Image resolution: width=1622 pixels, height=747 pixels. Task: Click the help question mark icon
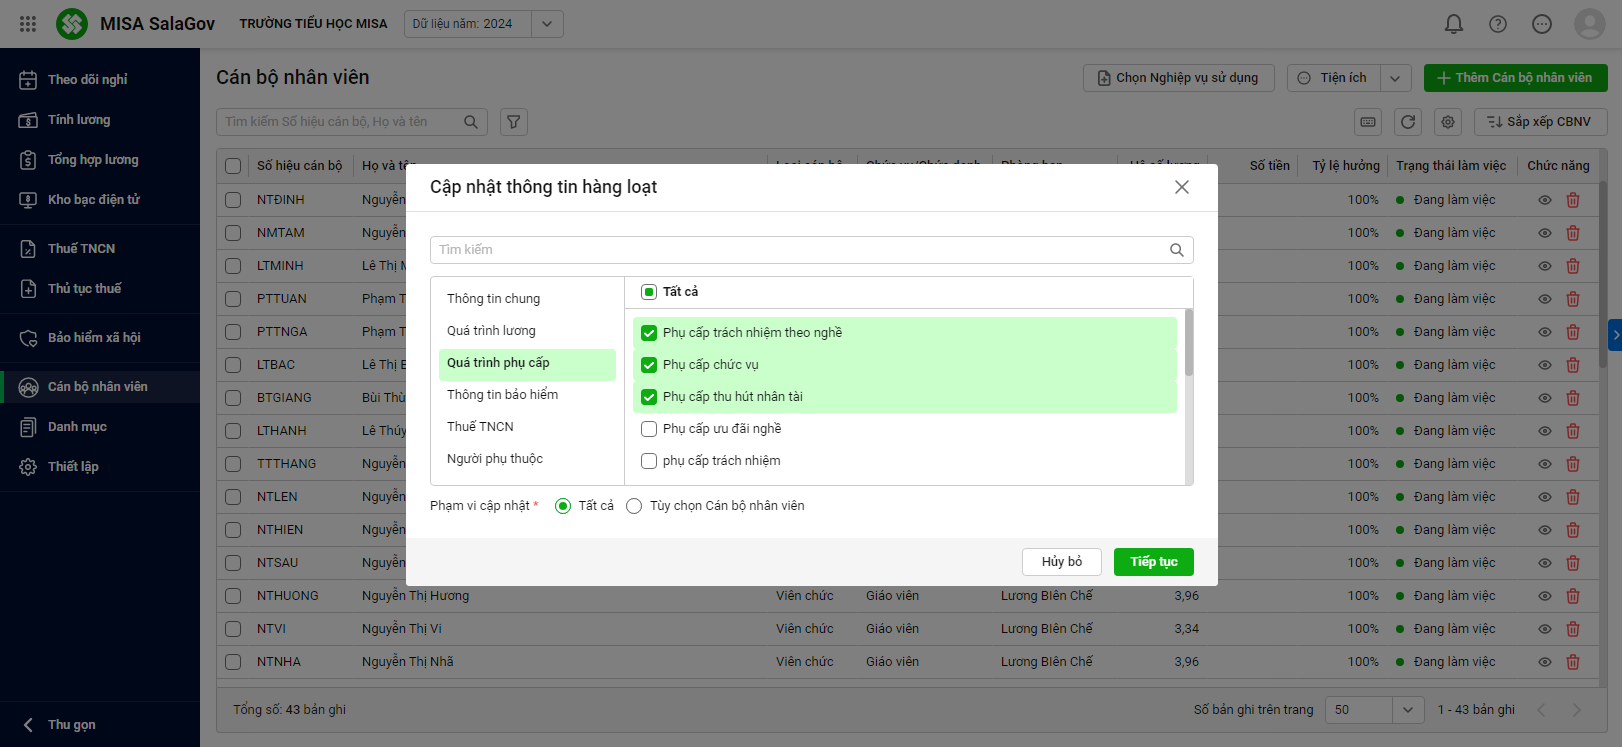(x=1497, y=24)
